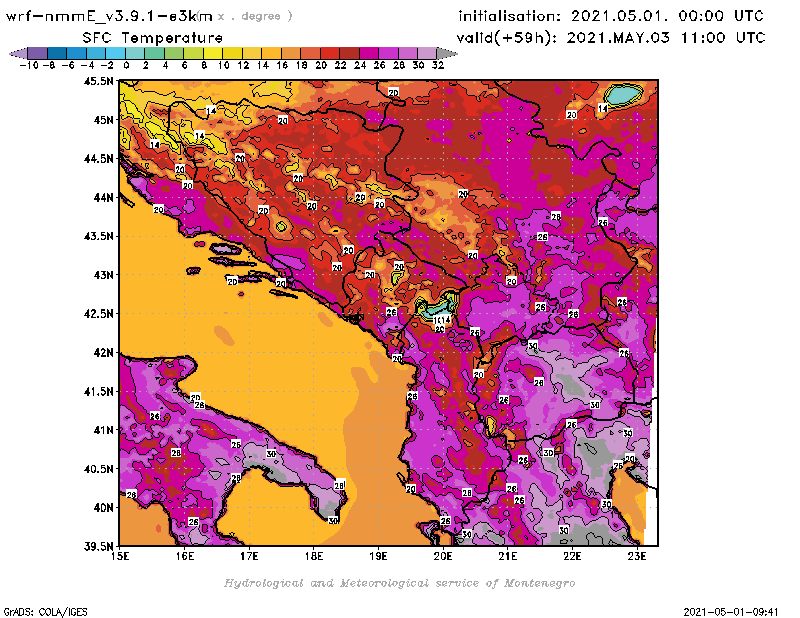Image resolution: width=800 pixels, height=618 pixels.
Task: Click the 41.5N latitude label
Action: point(98,391)
